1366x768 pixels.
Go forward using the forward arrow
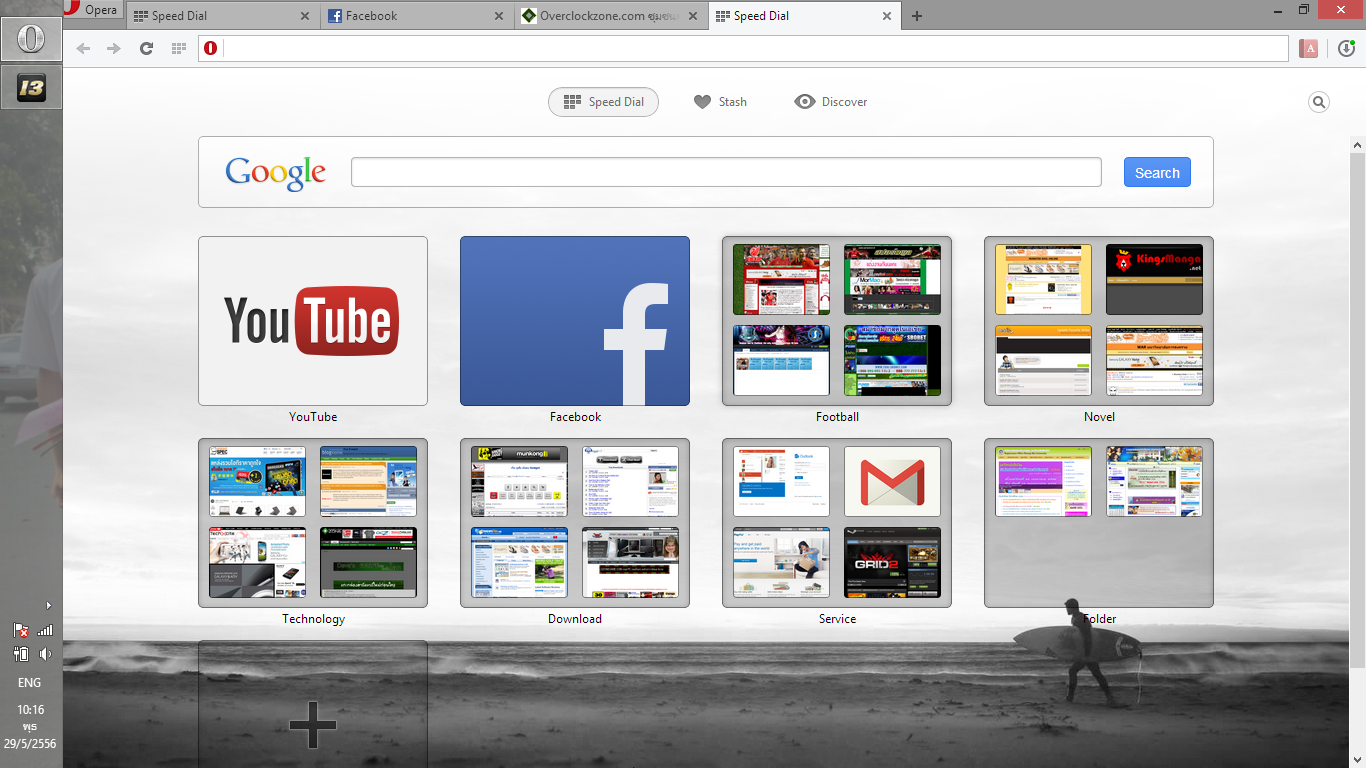point(114,48)
